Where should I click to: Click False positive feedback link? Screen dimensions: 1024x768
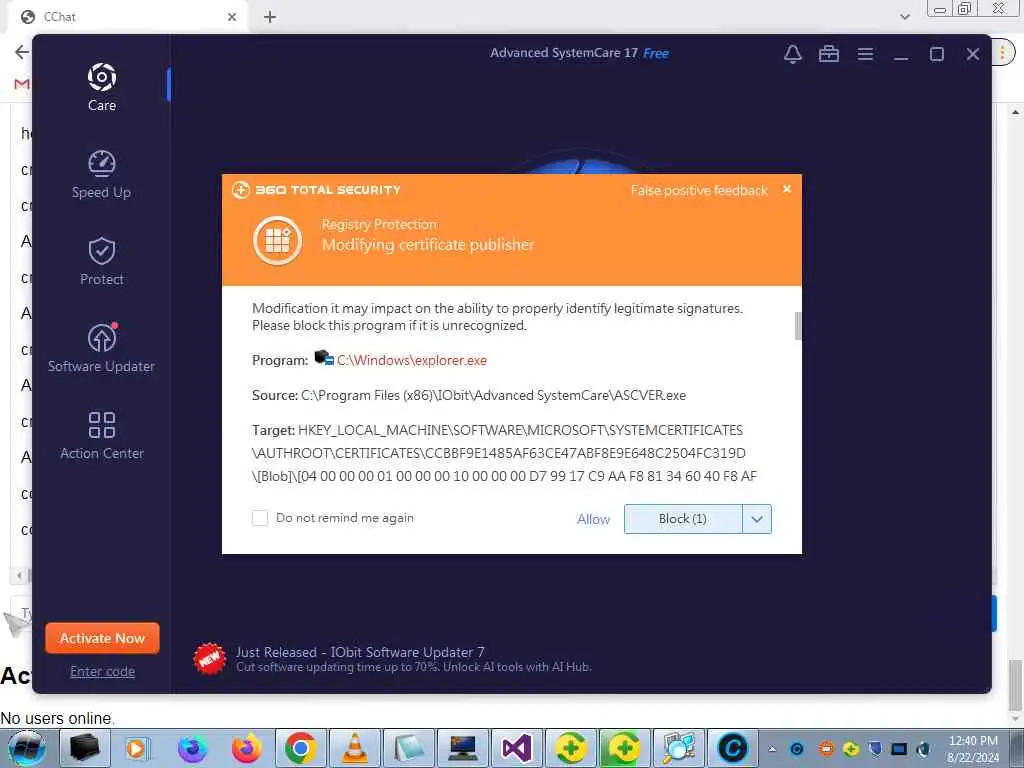(x=699, y=190)
